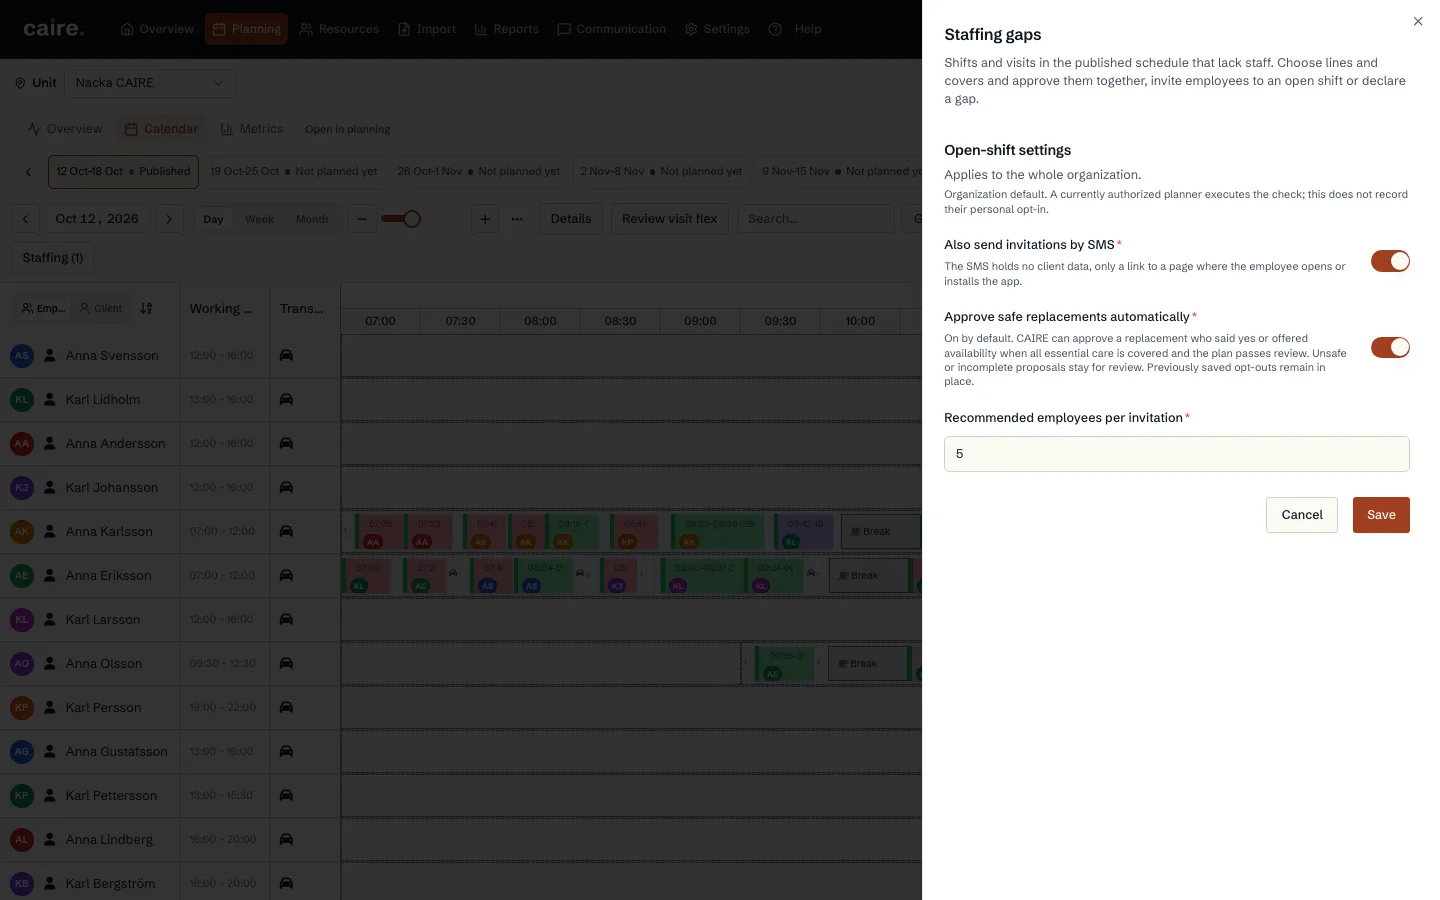Zoom out the timeline with the minus icon
This screenshot has height=900, width=1440.
click(x=362, y=219)
